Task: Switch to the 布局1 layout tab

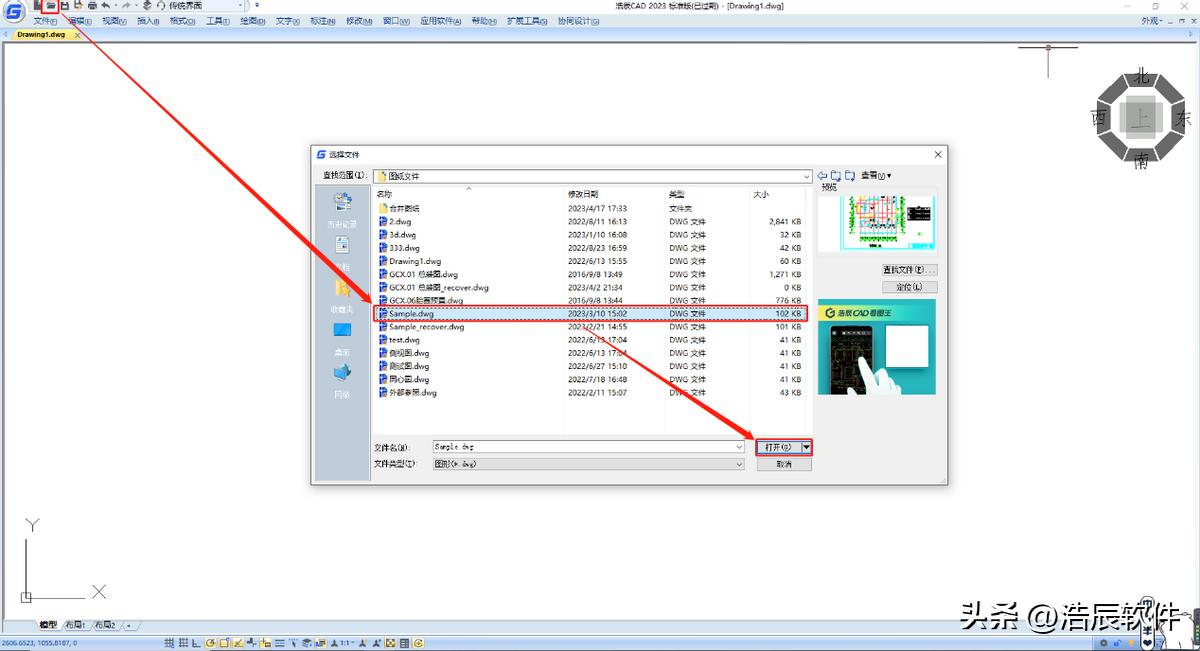Action: (76, 625)
